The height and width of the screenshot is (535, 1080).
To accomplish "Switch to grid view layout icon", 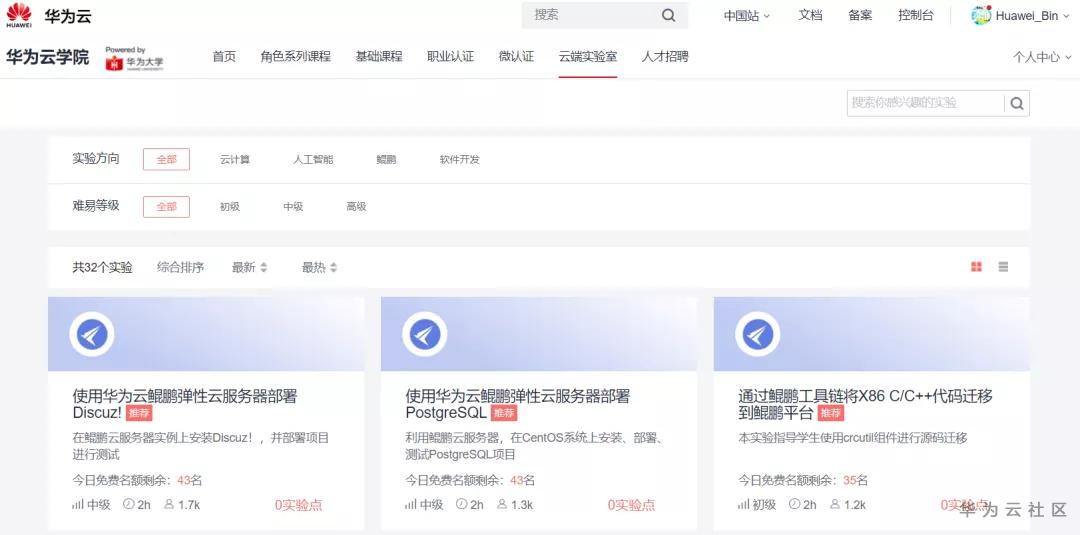I will (x=976, y=267).
